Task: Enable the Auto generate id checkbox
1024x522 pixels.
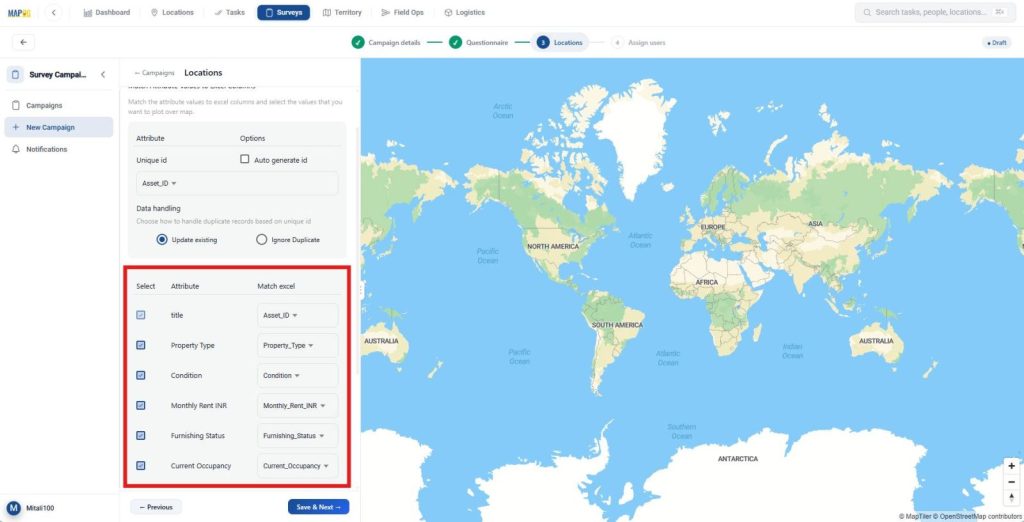Action: (x=245, y=159)
